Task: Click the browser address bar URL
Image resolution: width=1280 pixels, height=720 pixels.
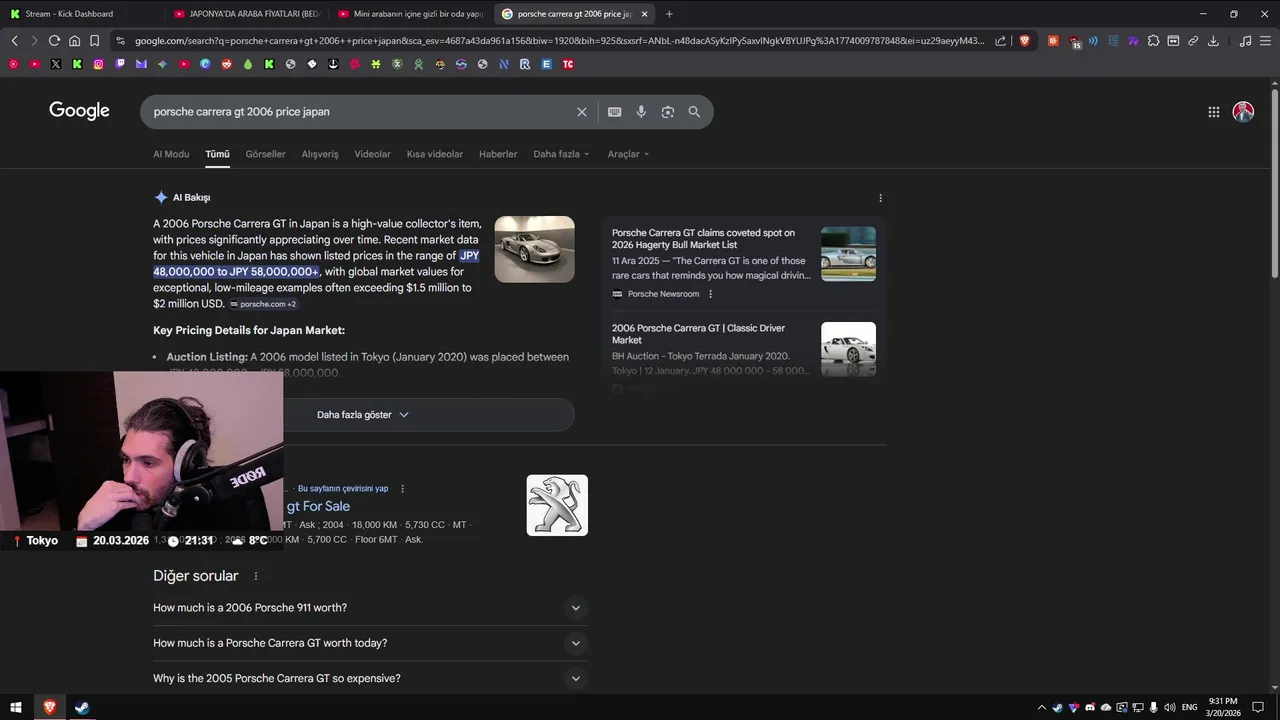Action: coord(560,41)
